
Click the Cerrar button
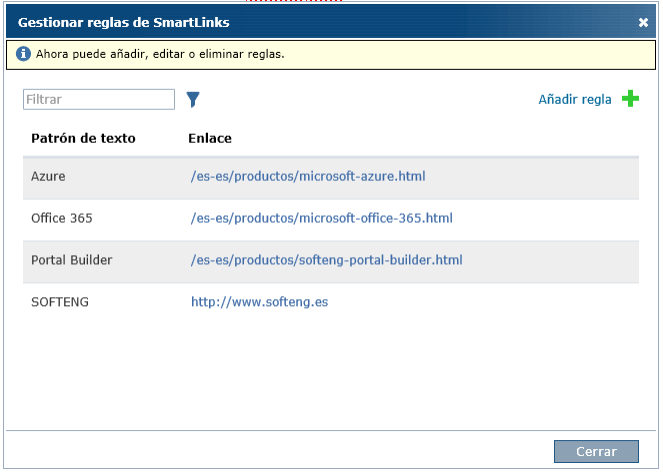click(x=596, y=451)
